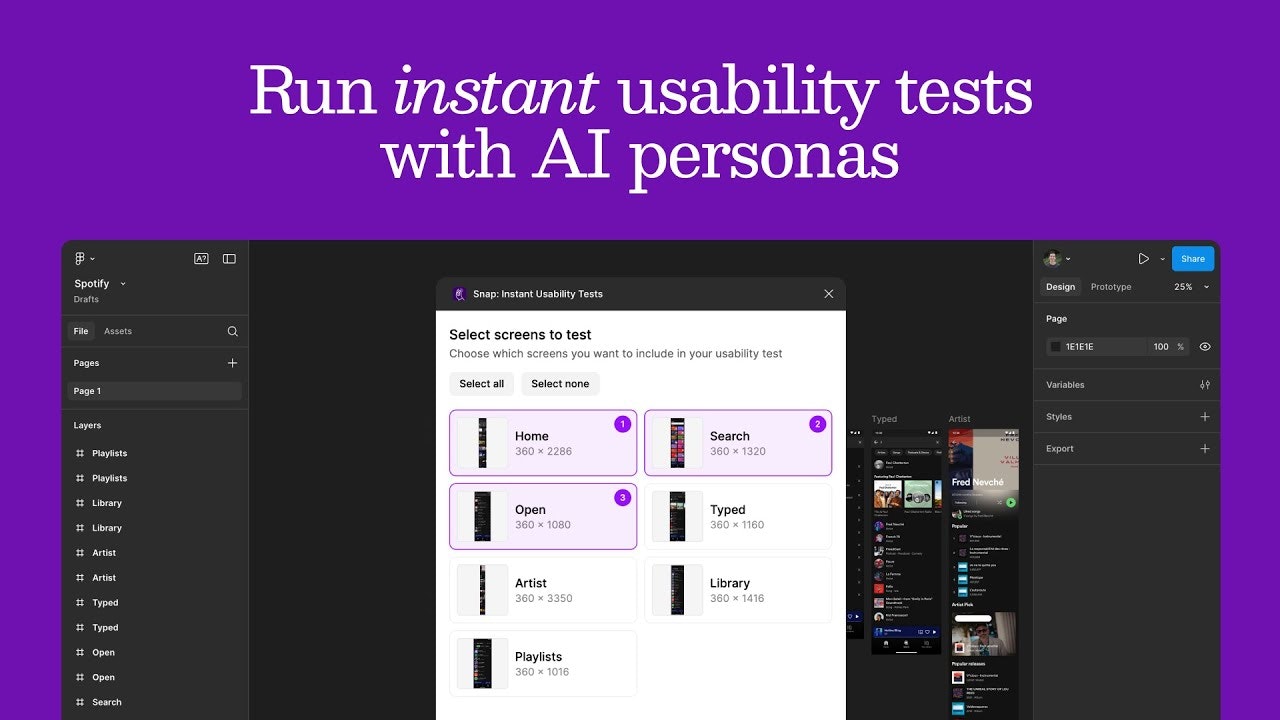Select Page 1 in pages list
1280x720 pixels.
(x=155, y=391)
